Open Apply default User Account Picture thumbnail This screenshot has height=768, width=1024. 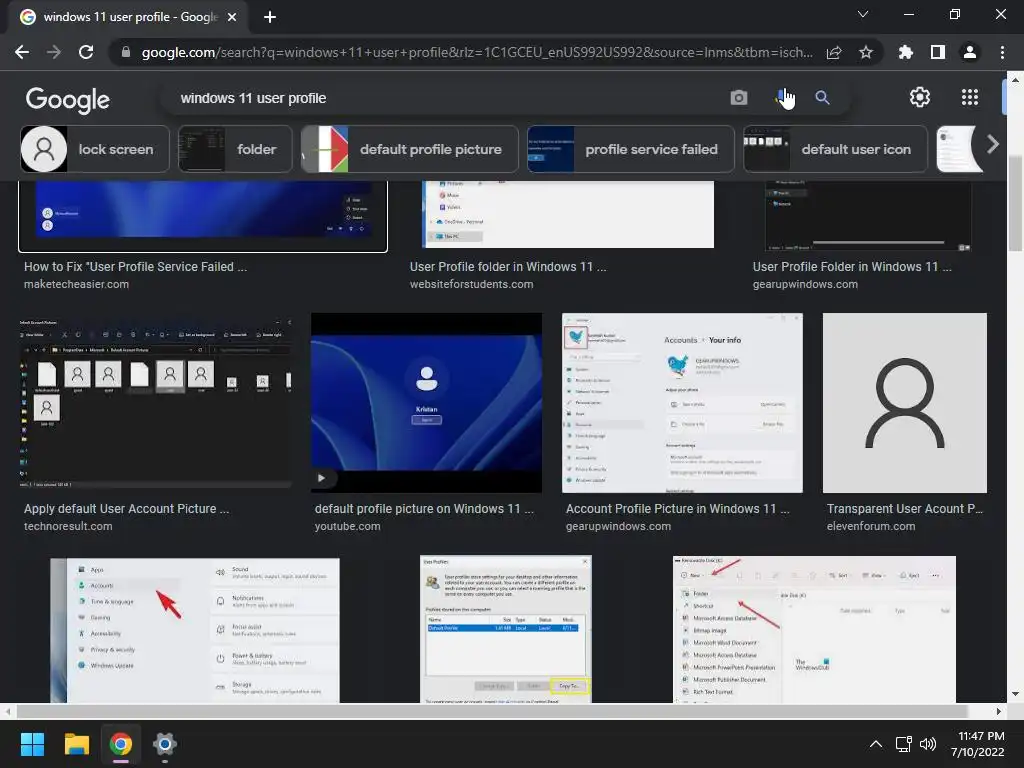click(155, 402)
